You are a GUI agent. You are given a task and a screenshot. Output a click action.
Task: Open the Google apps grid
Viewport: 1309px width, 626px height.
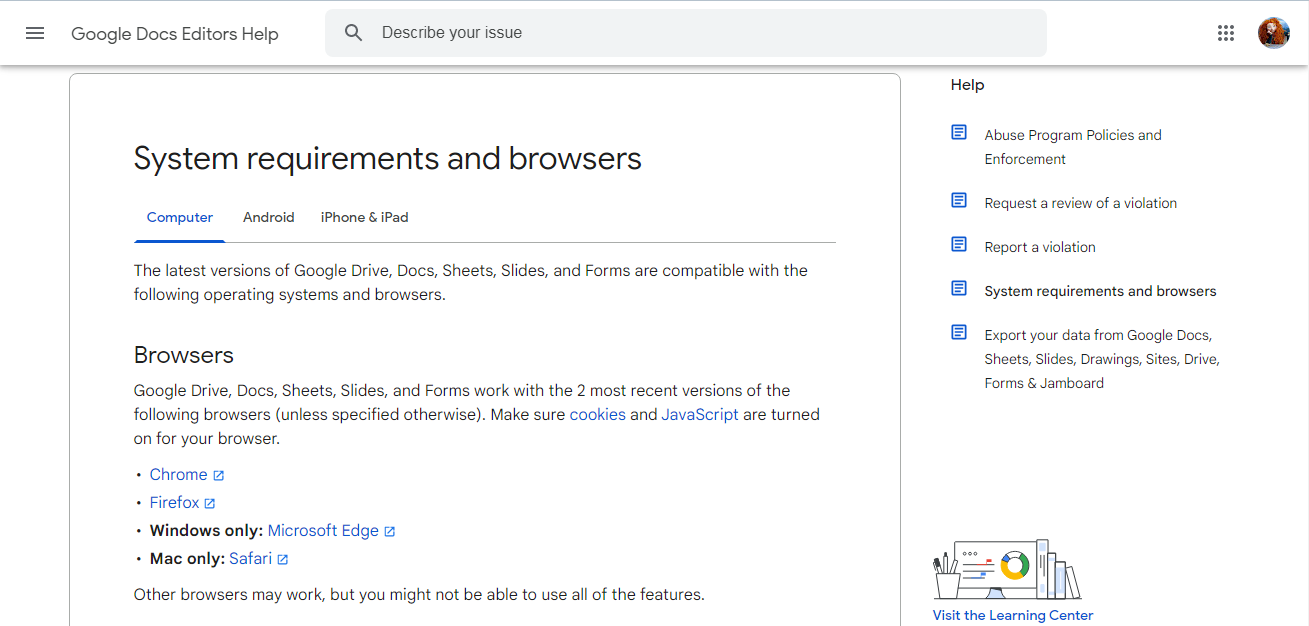coord(1226,33)
